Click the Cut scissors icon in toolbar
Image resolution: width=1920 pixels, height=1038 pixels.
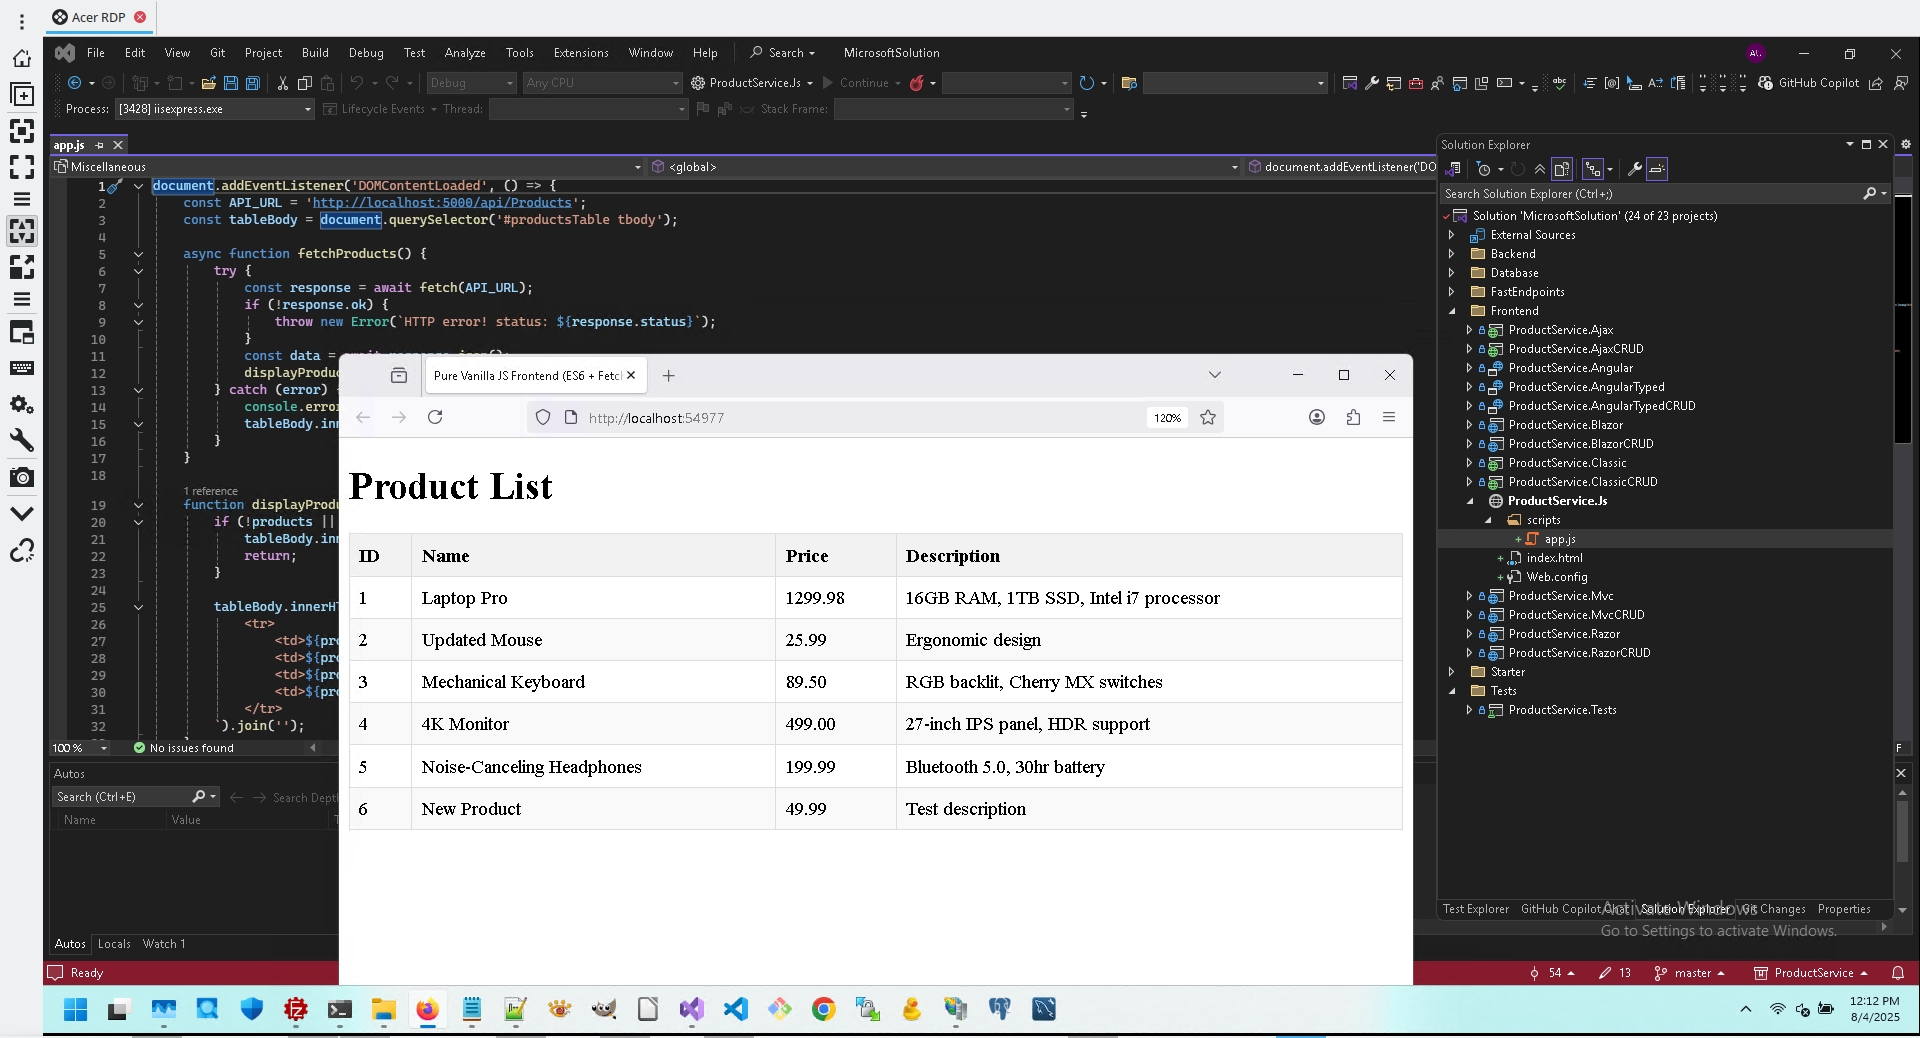point(283,83)
